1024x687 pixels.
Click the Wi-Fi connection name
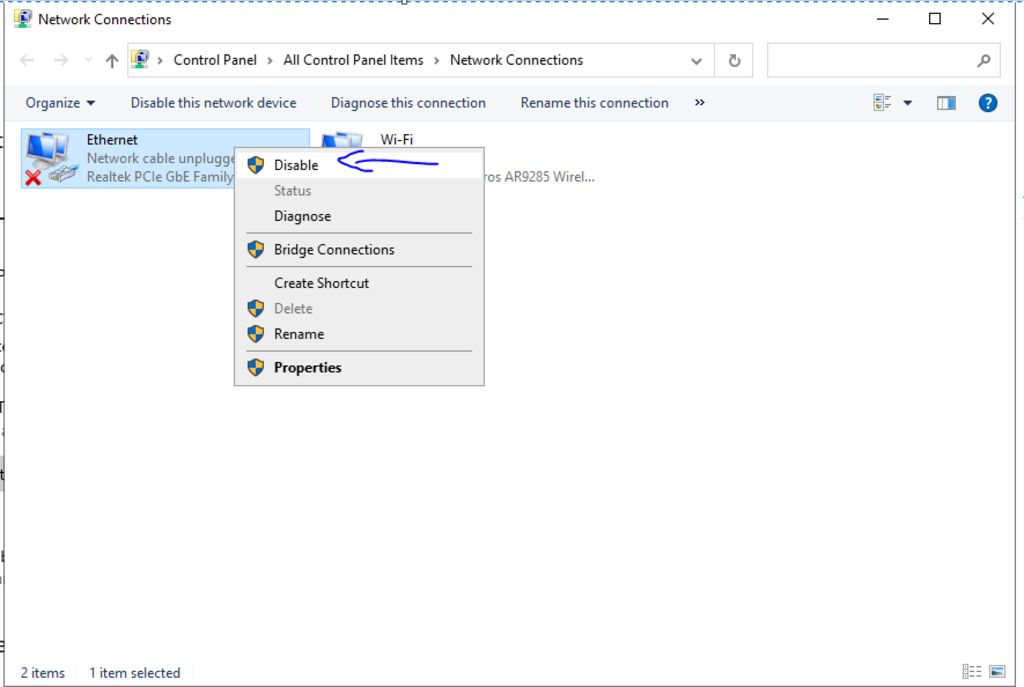396,140
